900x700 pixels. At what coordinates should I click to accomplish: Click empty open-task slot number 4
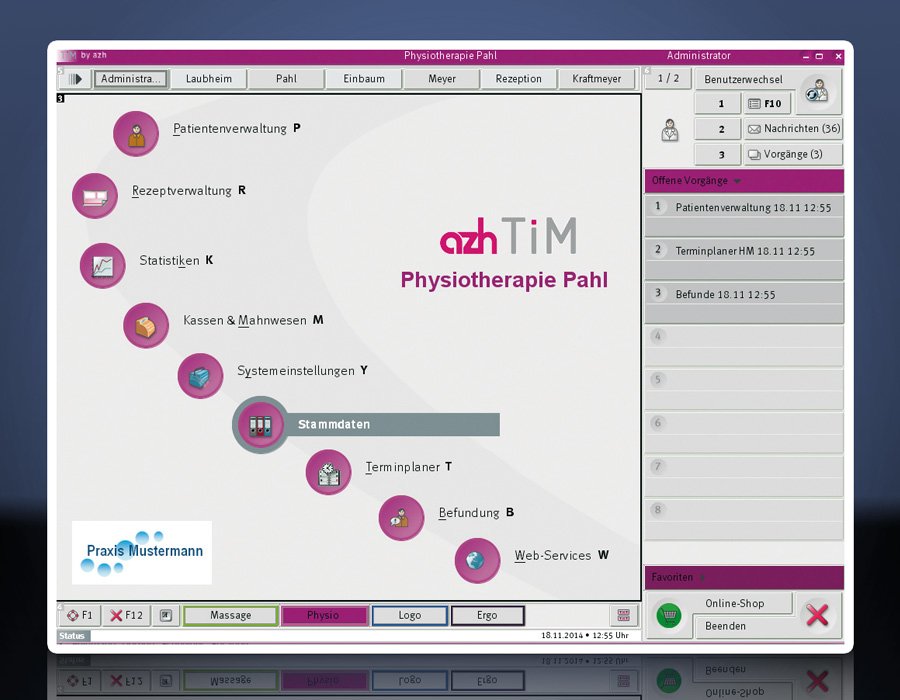pos(744,347)
